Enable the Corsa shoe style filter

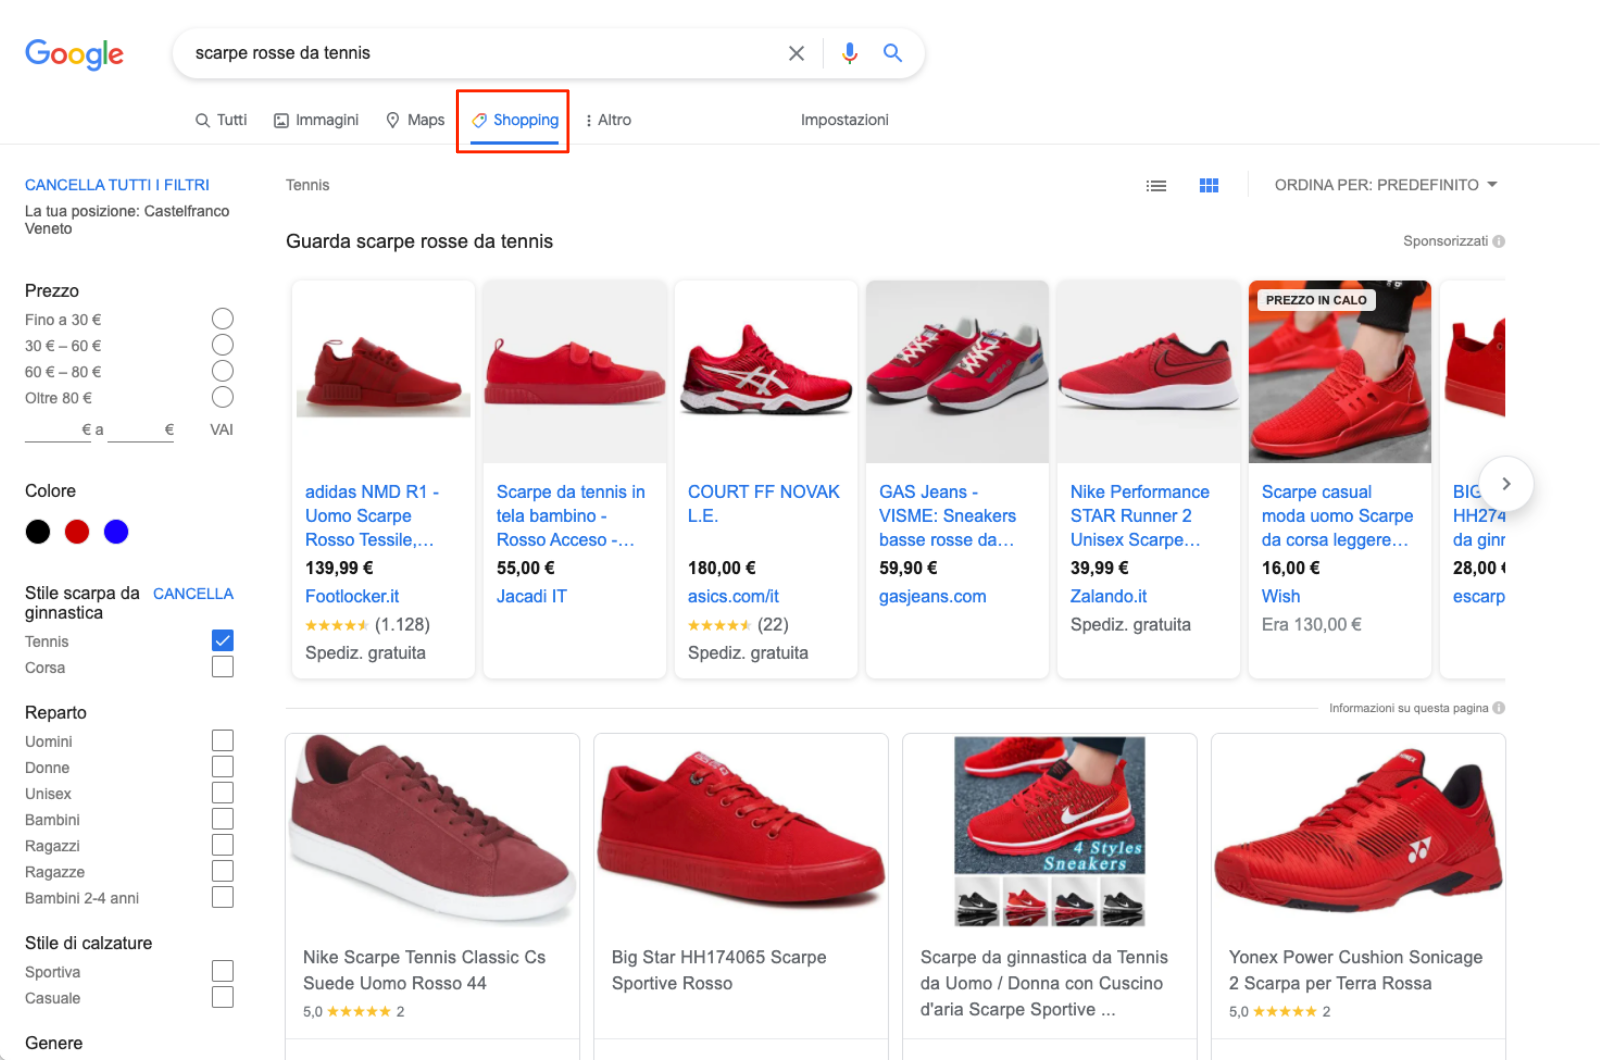tap(222, 666)
